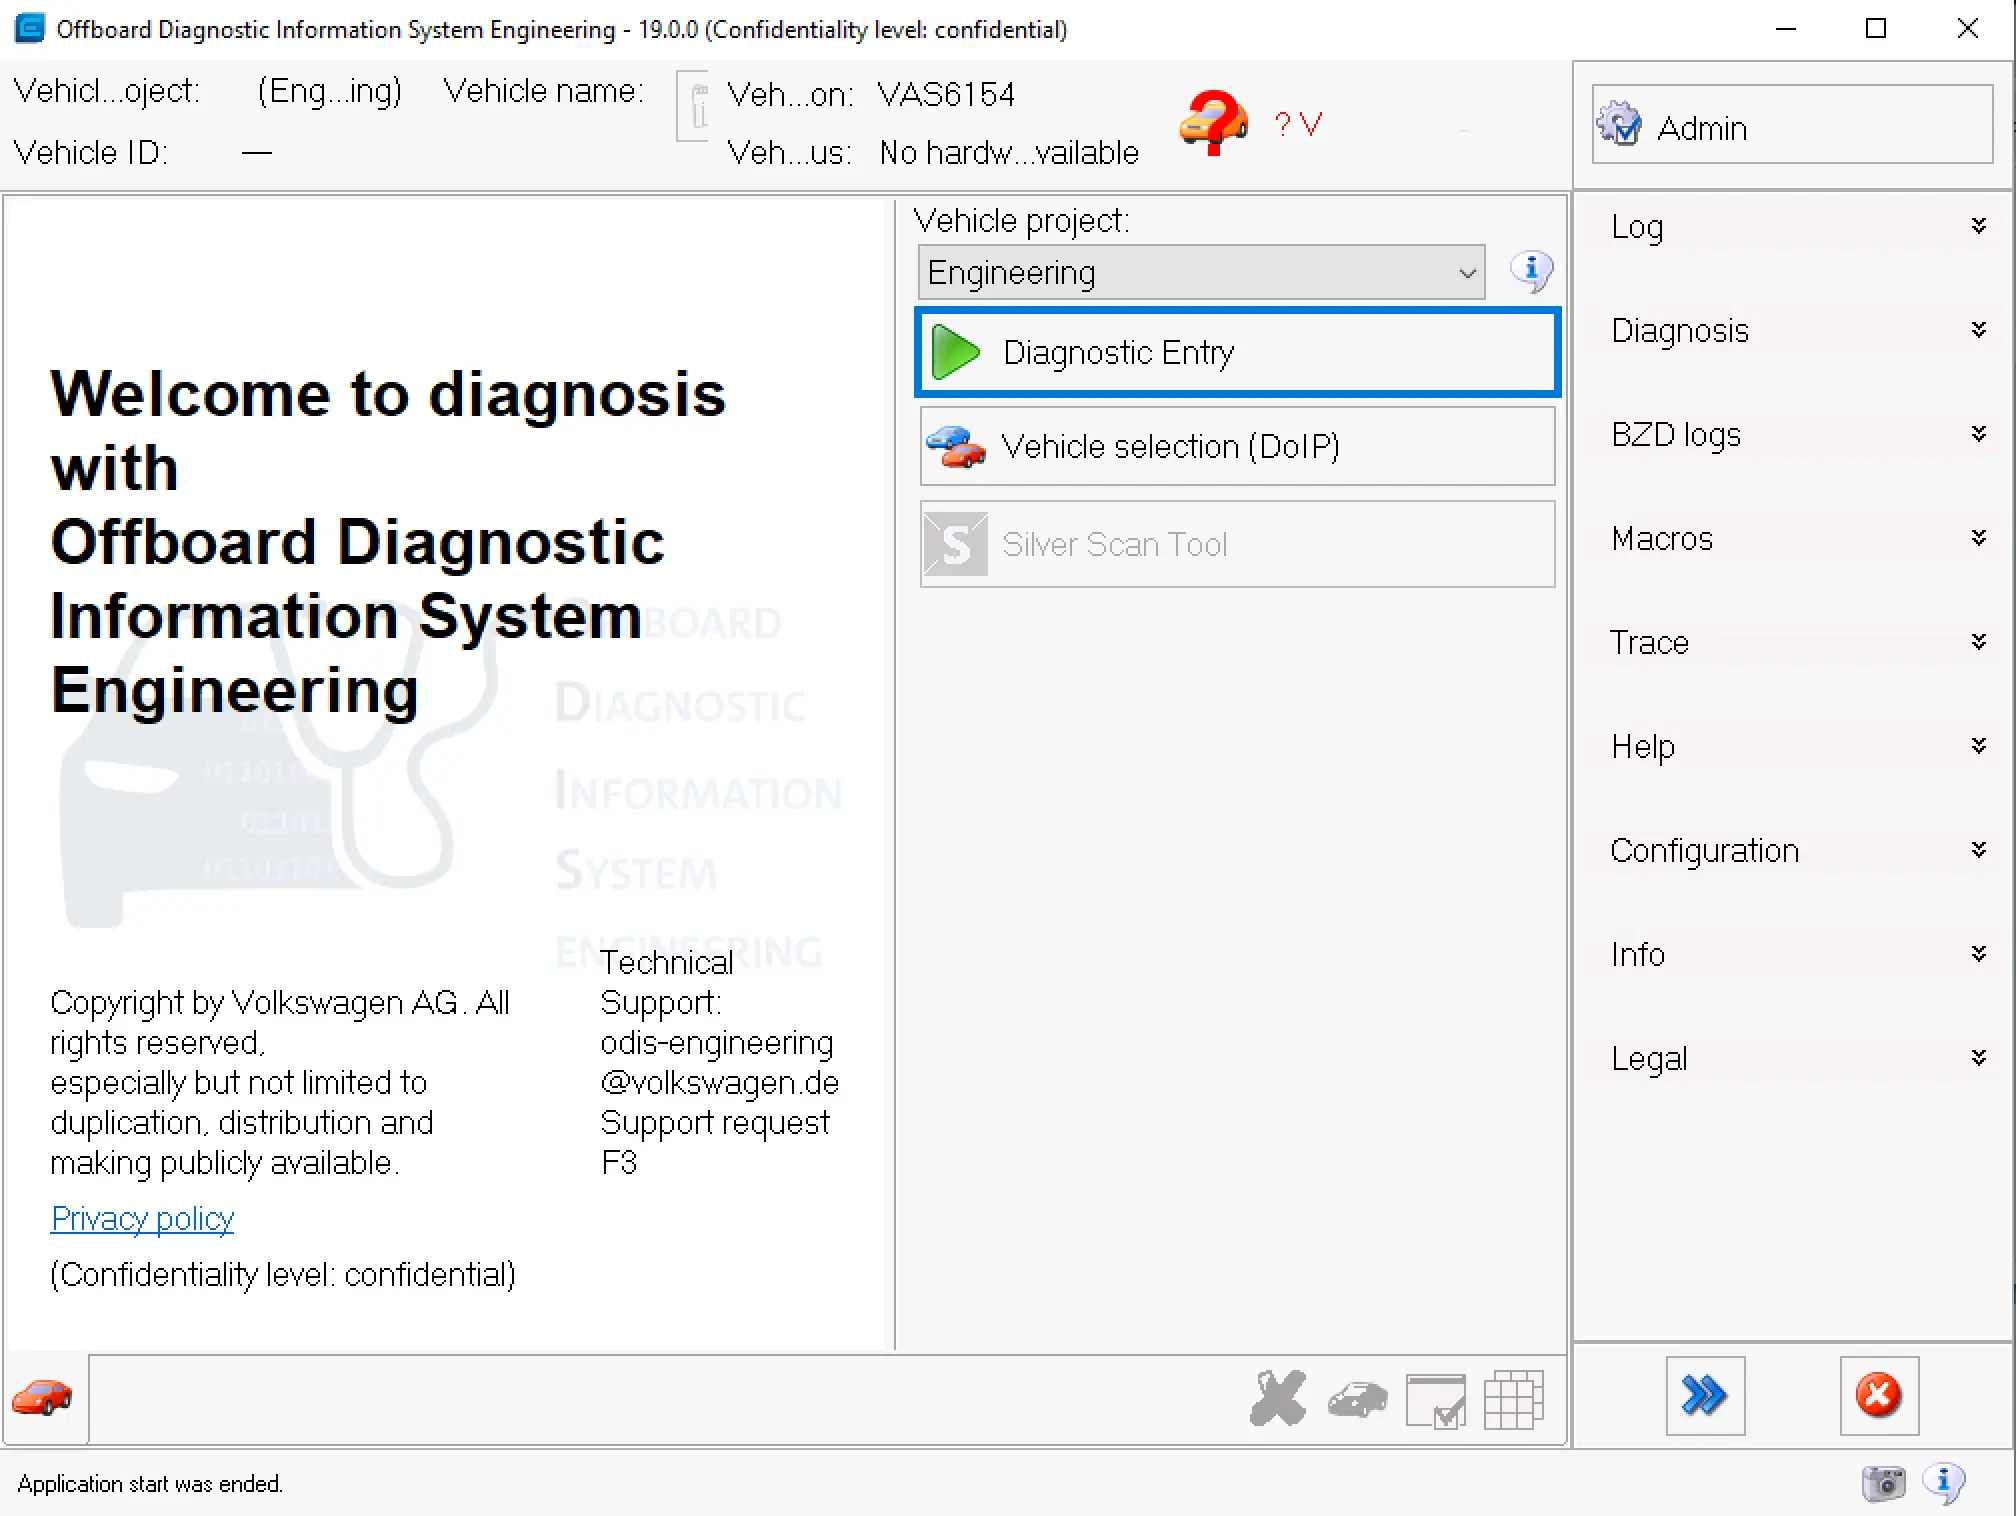Click the info icon beside the Vehicle project dropdown
The width and height of the screenshot is (2016, 1516).
tap(1532, 270)
